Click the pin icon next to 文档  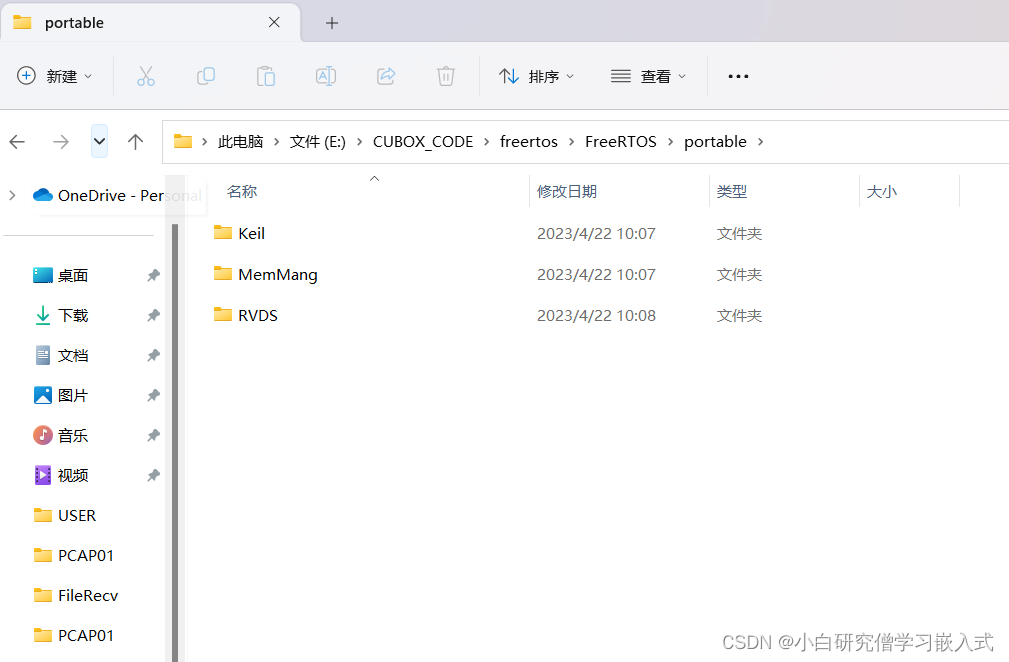(x=153, y=355)
